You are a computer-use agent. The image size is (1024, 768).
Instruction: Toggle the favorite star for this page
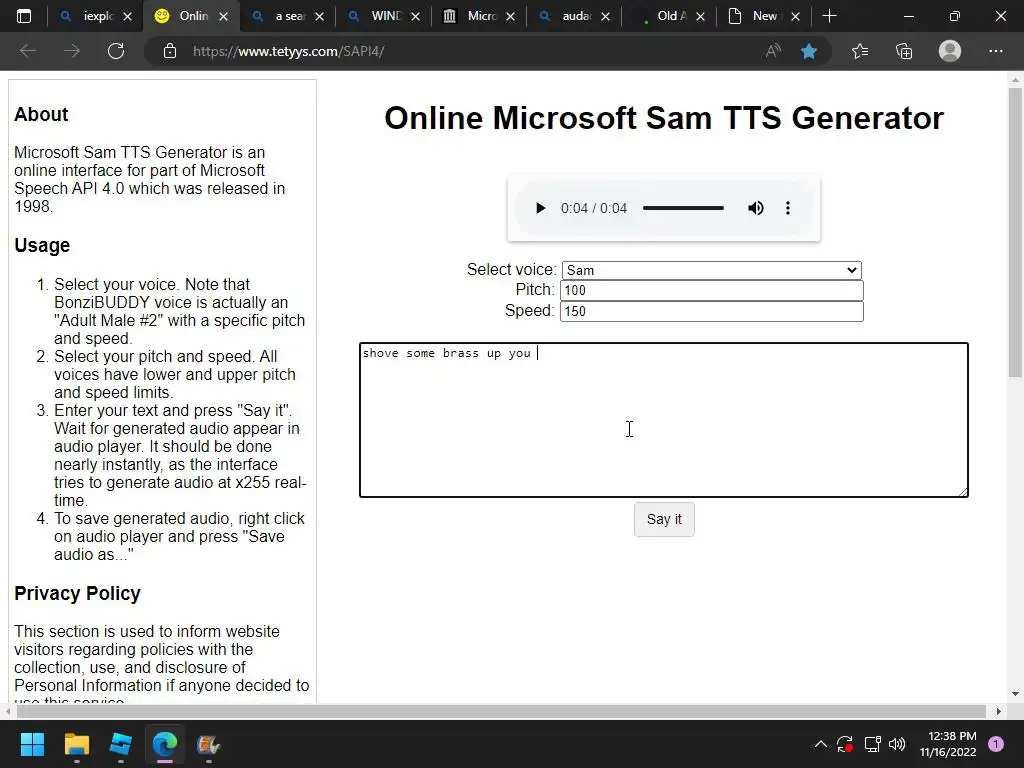coord(808,51)
